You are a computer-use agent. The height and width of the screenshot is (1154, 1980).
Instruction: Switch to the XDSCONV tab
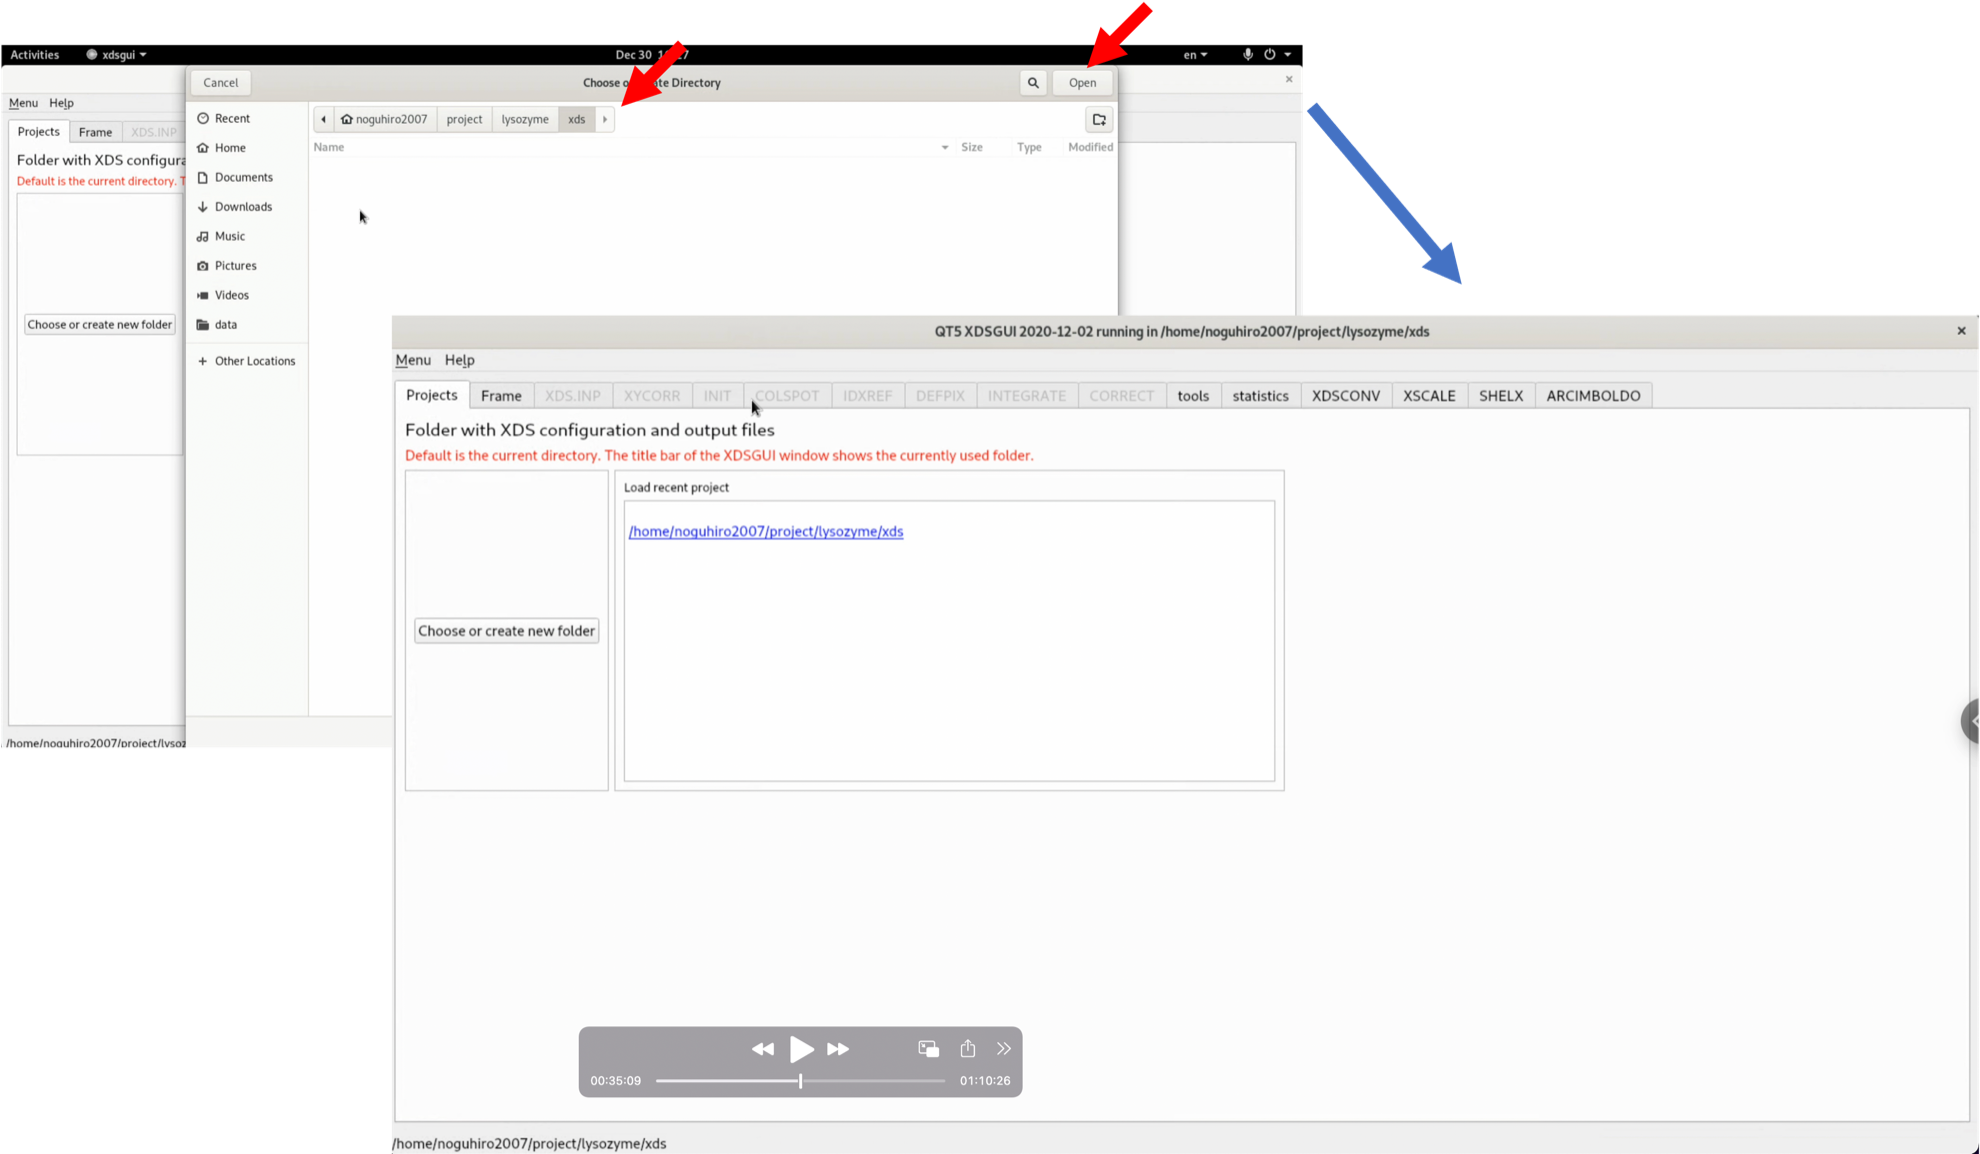(x=1345, y=396)
